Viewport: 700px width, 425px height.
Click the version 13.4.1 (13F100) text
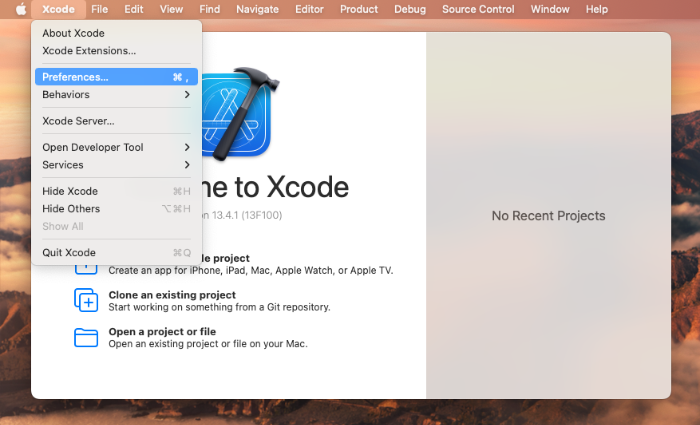point(242,215)
